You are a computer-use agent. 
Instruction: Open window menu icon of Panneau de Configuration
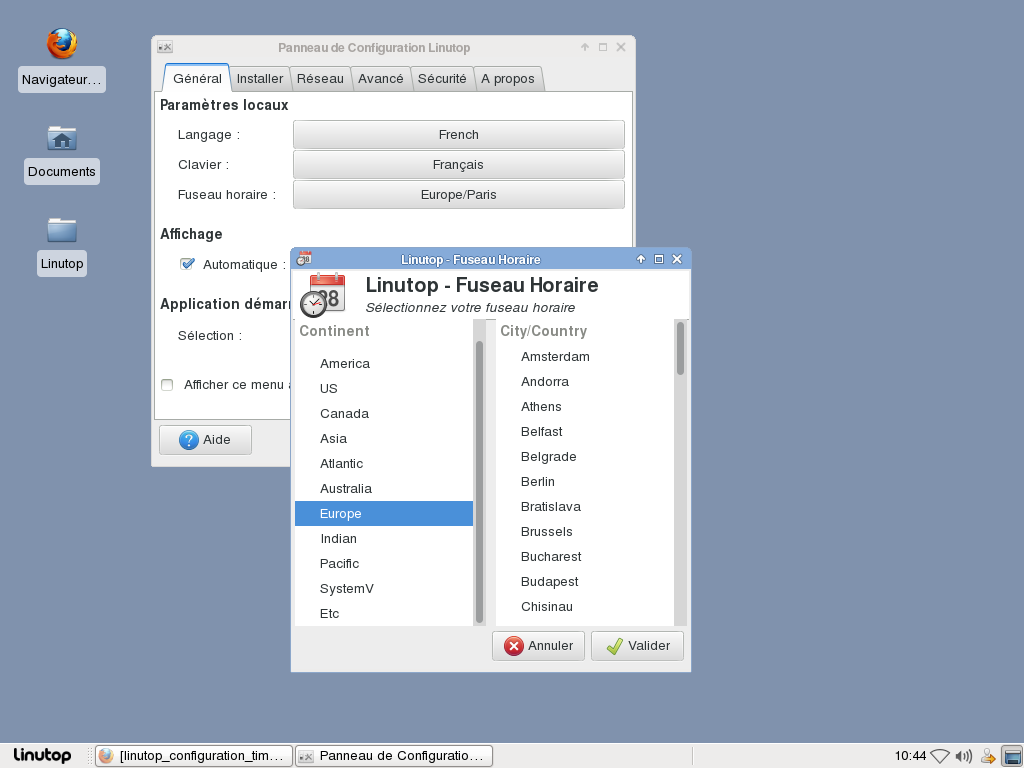(x=165, y=47)
